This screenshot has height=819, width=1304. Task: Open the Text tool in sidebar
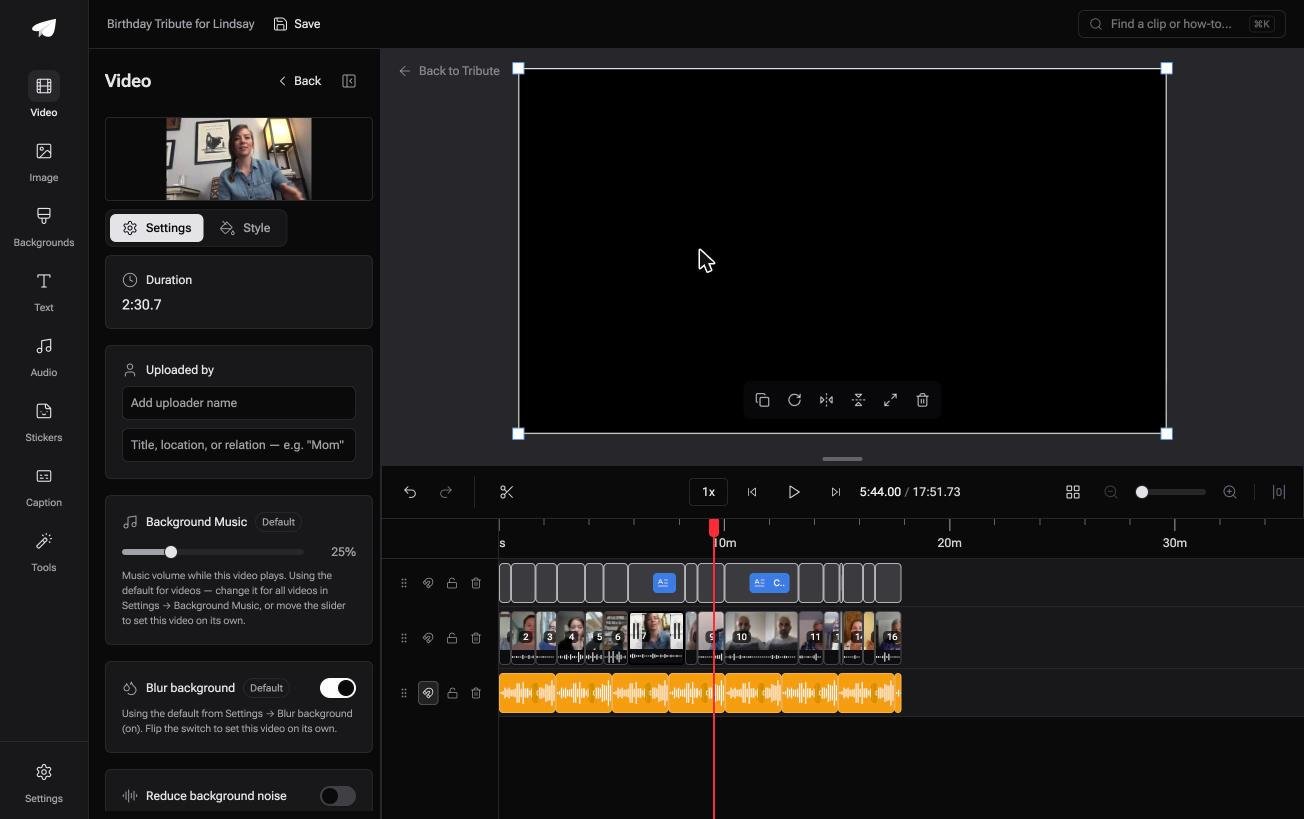click(44, 292)
